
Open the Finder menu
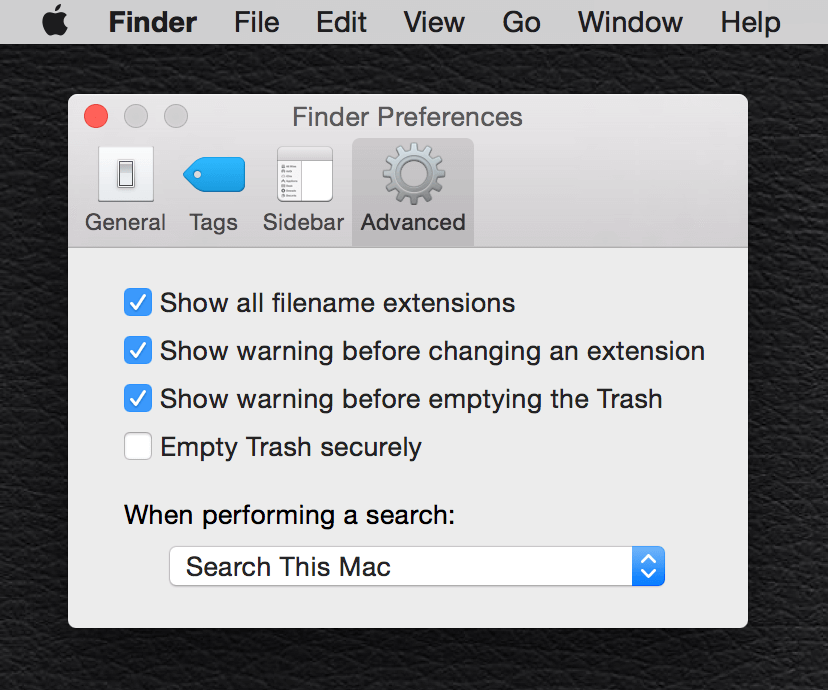[153, 22]
